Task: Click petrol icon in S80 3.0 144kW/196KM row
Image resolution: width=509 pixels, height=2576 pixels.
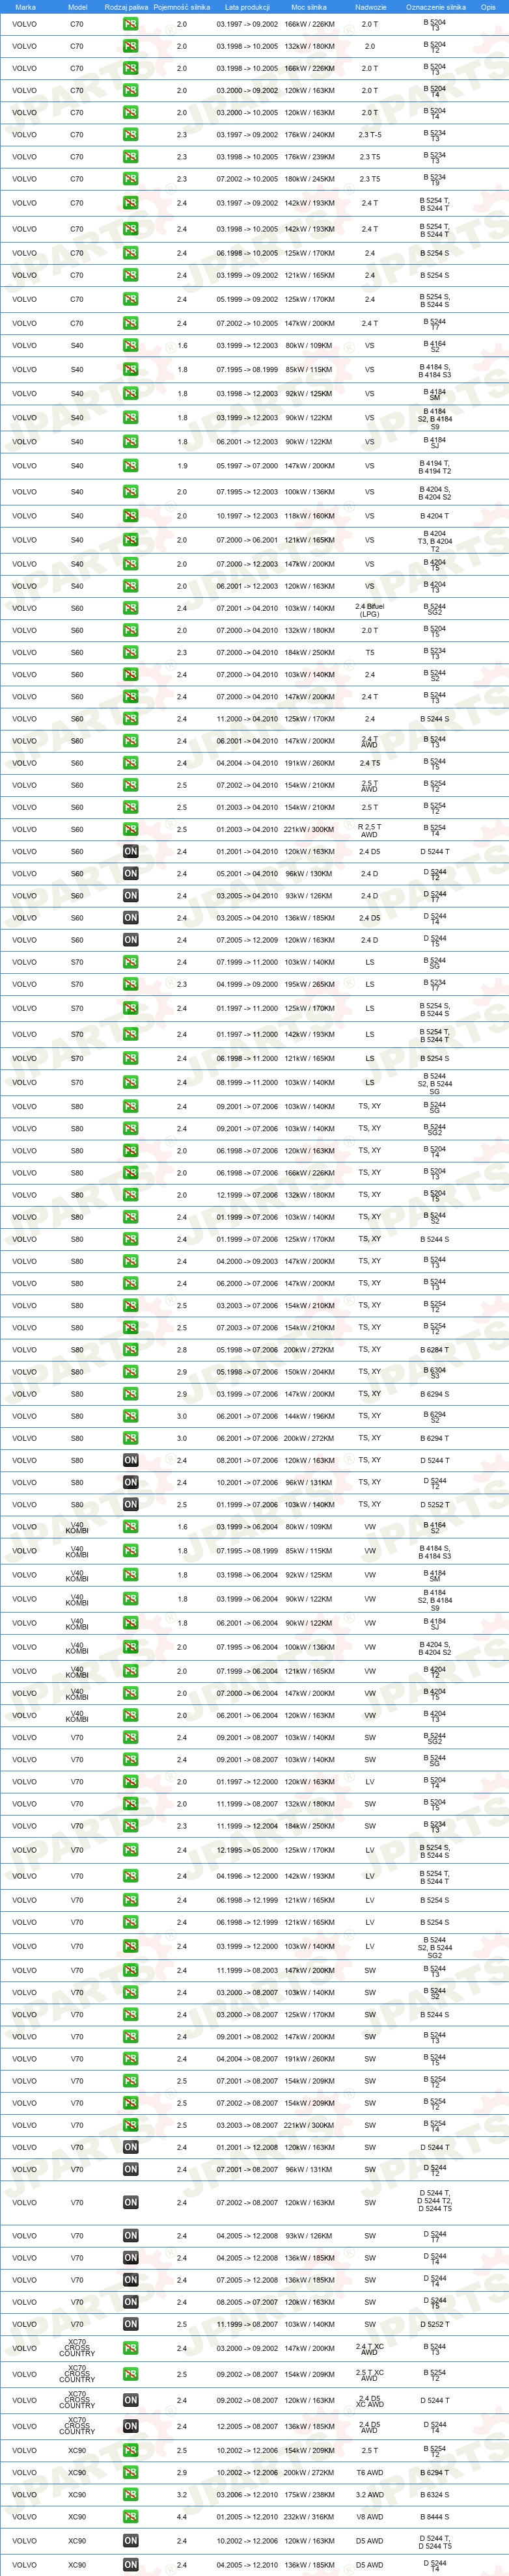Action: click(130, 1416)
